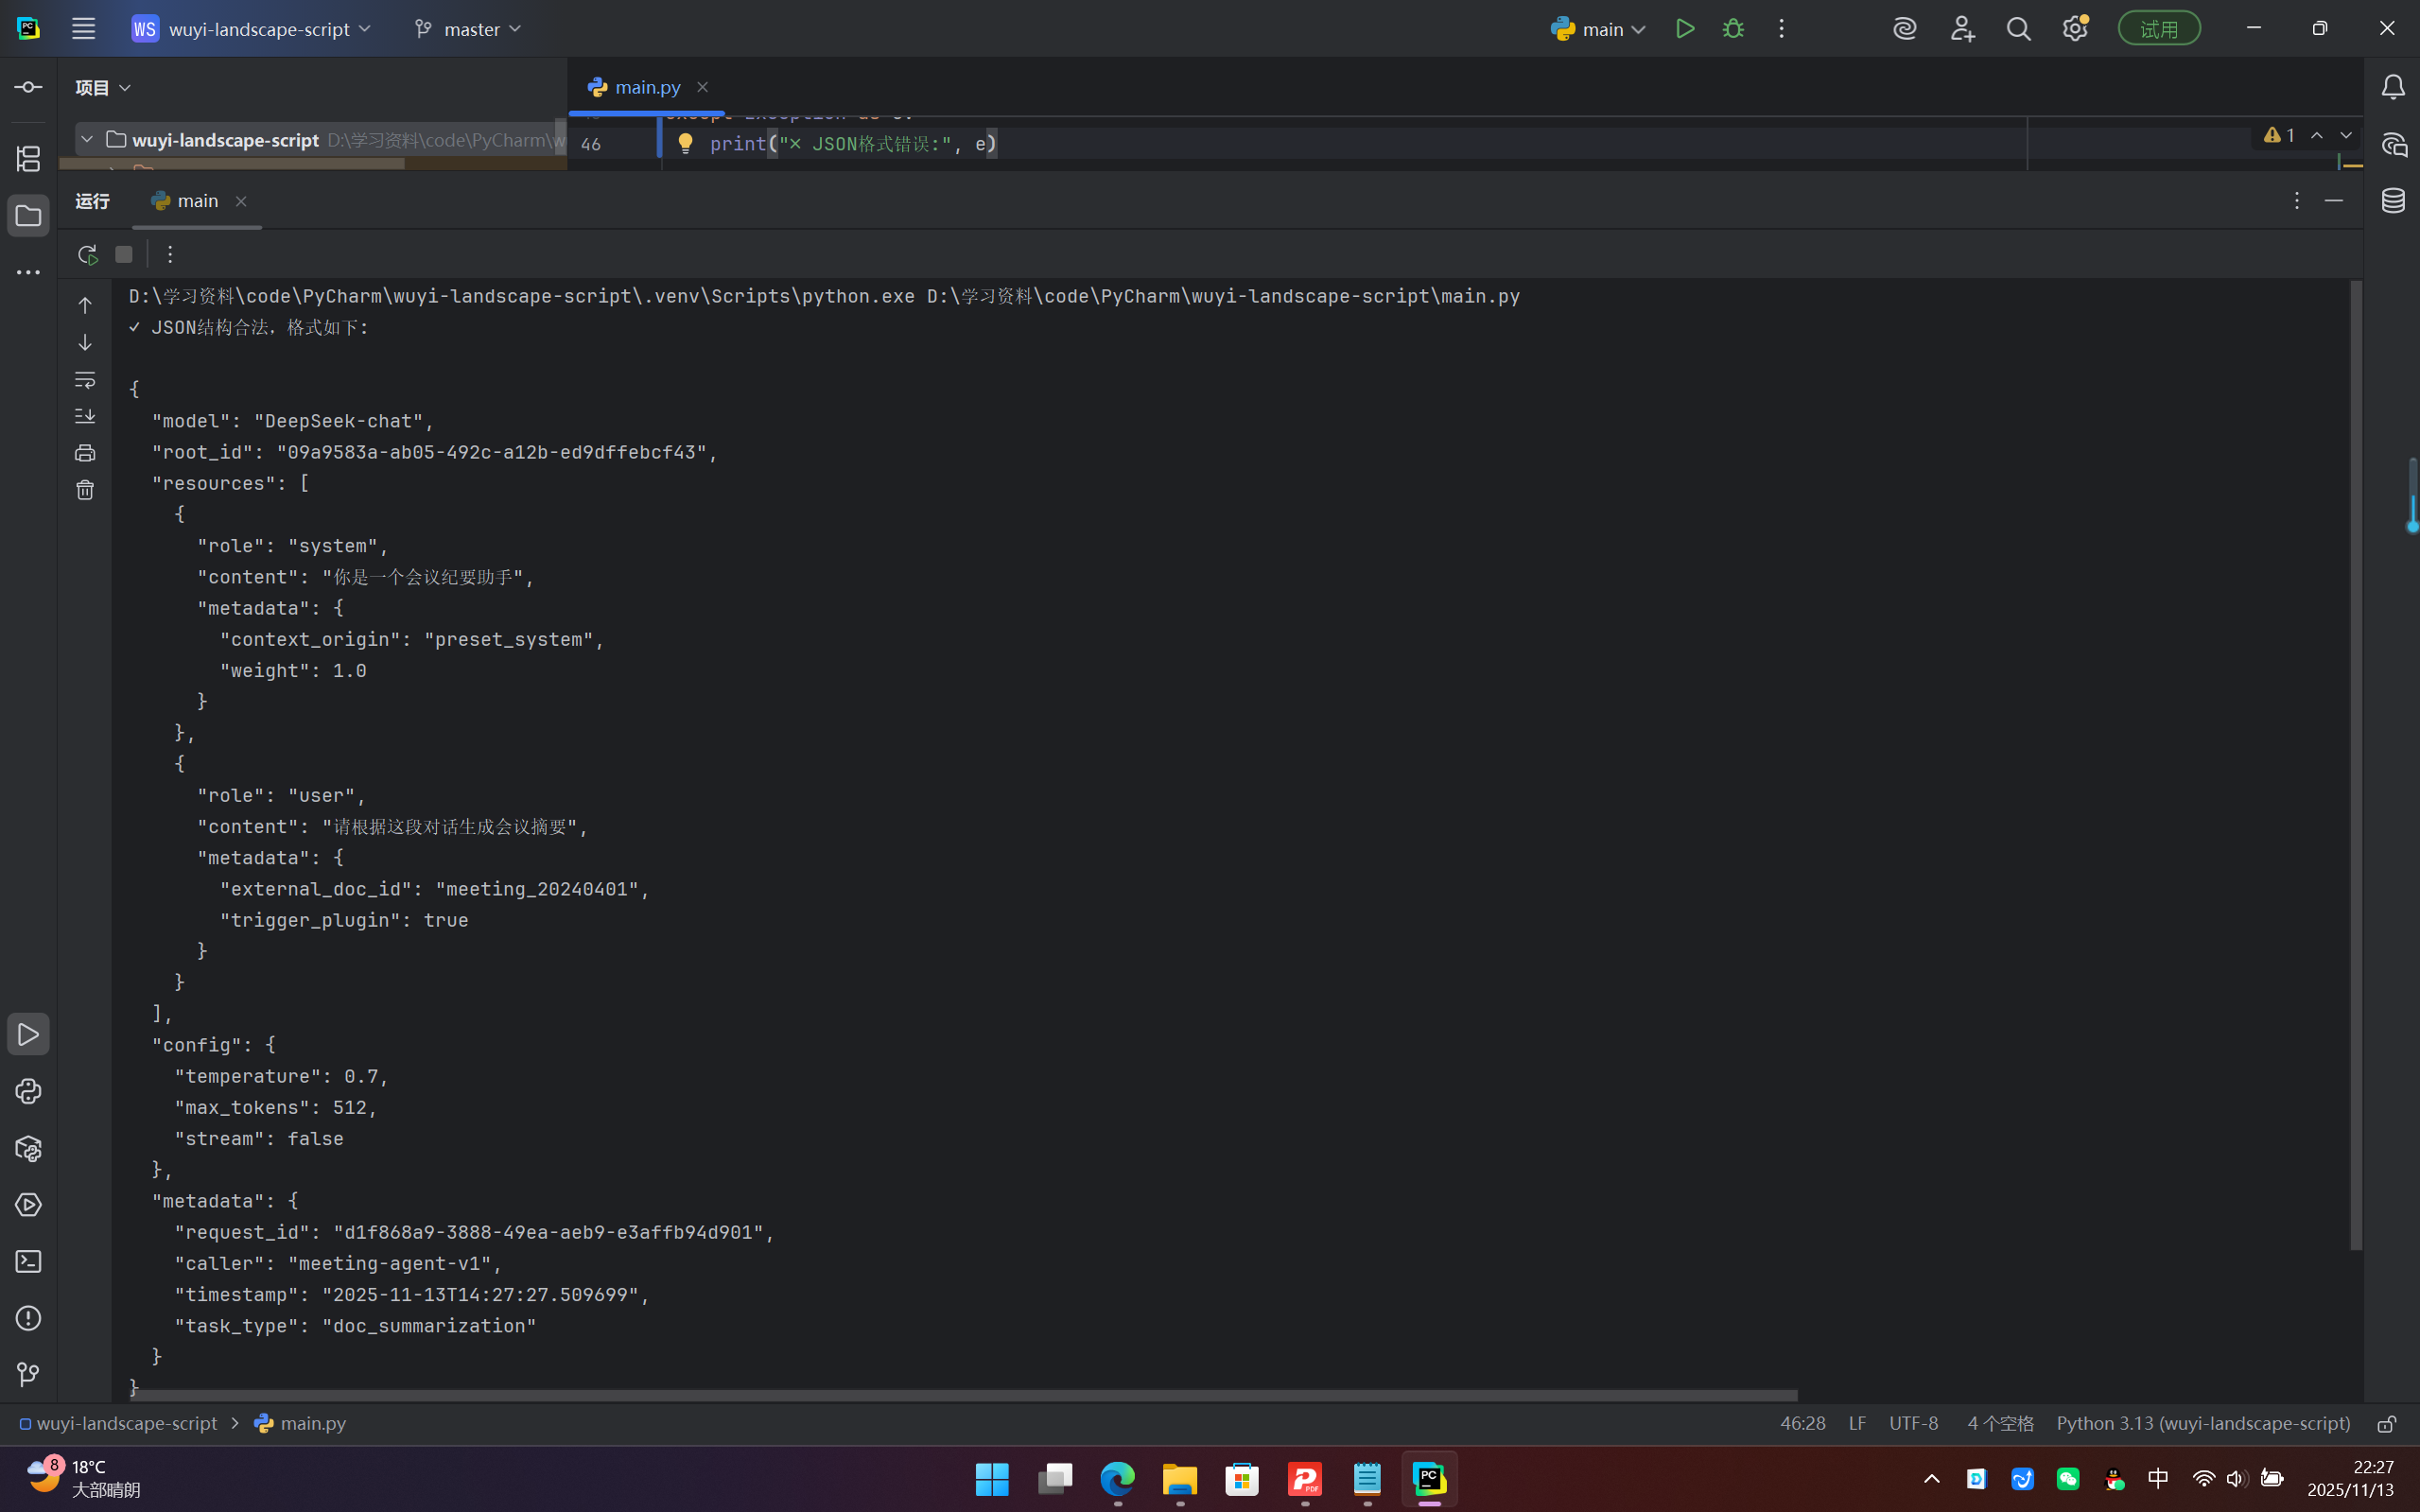The image size is (2420, 1512).
Task: Toggle read-only lock in status bar
Action: pos(2387,1424)
